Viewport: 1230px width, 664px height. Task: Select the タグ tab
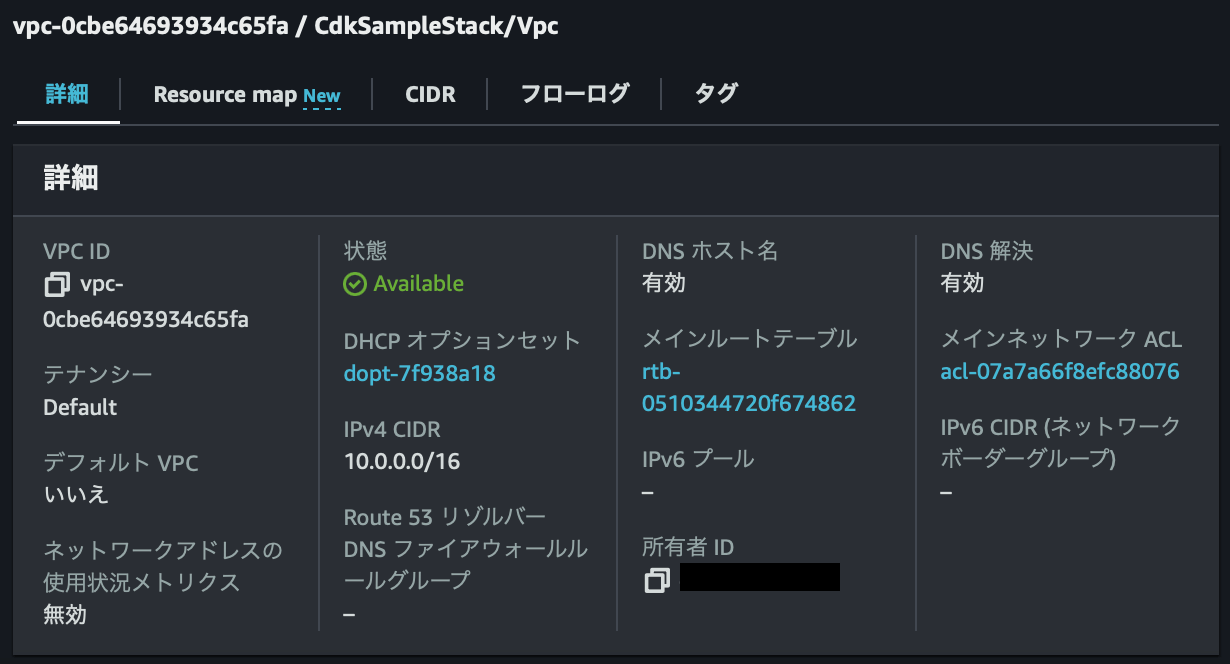pos(716,94)
